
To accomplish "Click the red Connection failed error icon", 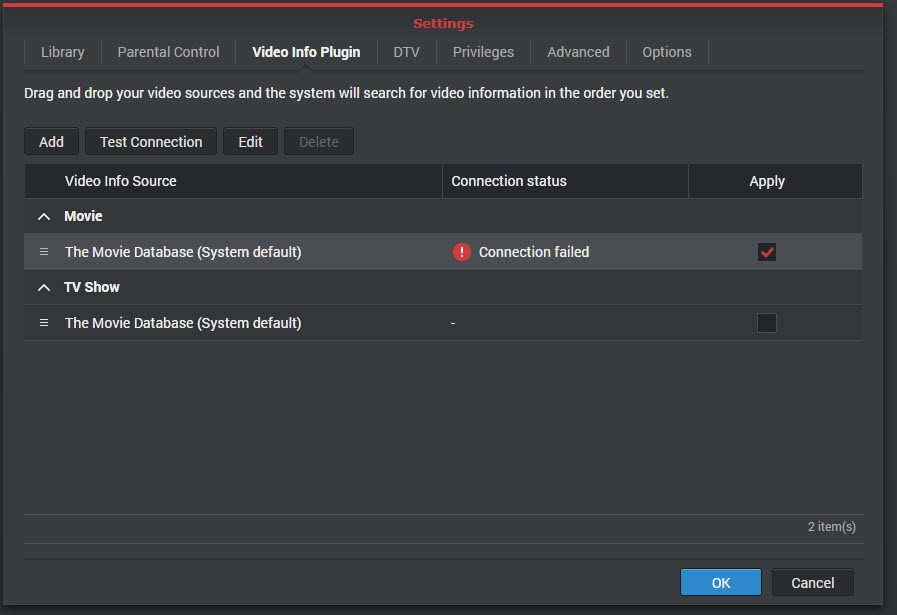I will click(461, 252).
